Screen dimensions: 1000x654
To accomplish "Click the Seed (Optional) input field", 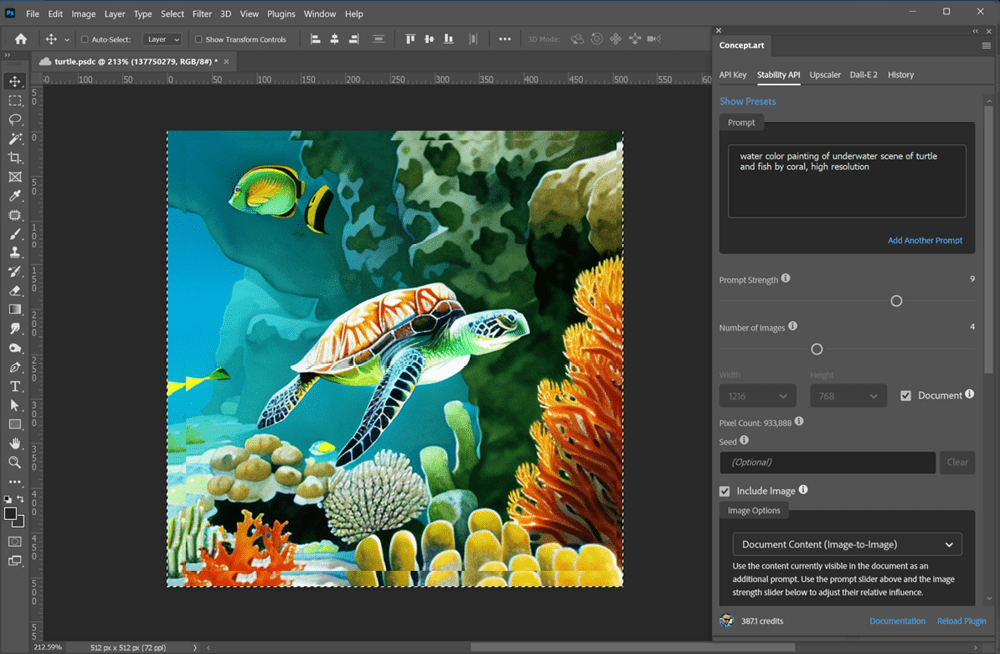I will coord(827,463).
